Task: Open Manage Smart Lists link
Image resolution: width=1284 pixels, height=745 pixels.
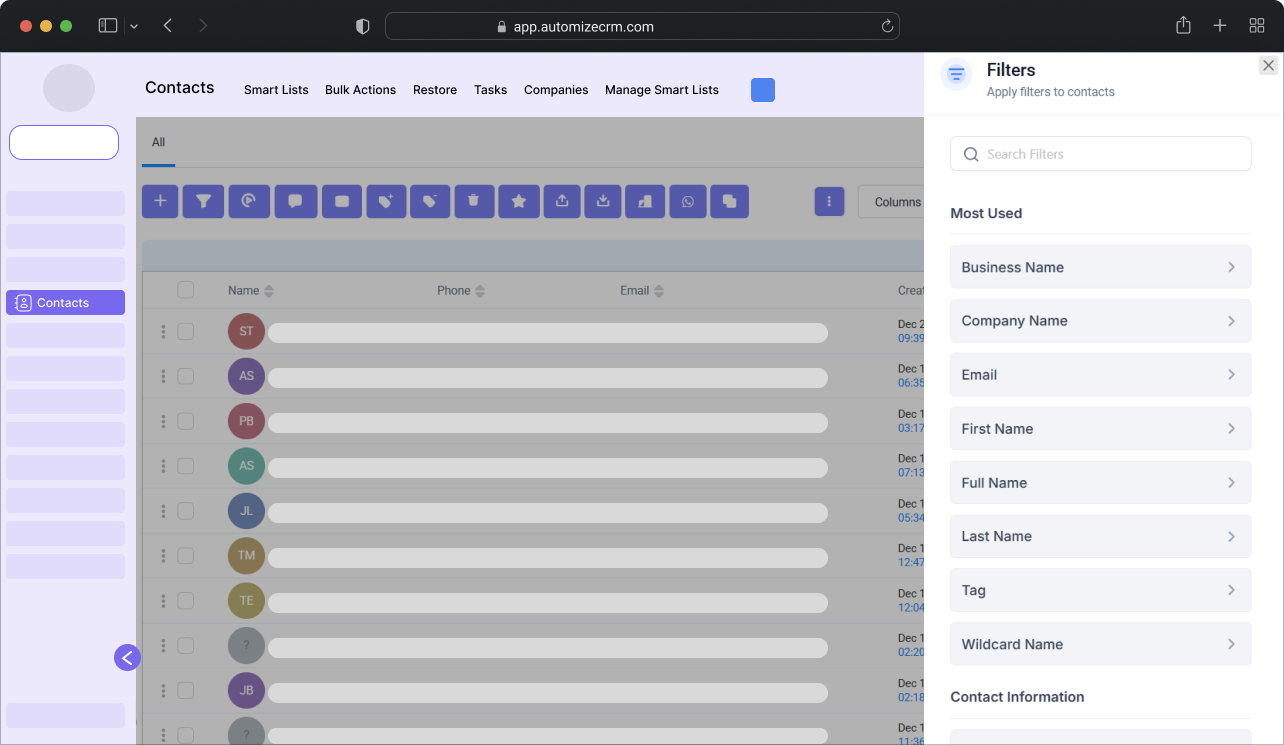Action: 662,90
